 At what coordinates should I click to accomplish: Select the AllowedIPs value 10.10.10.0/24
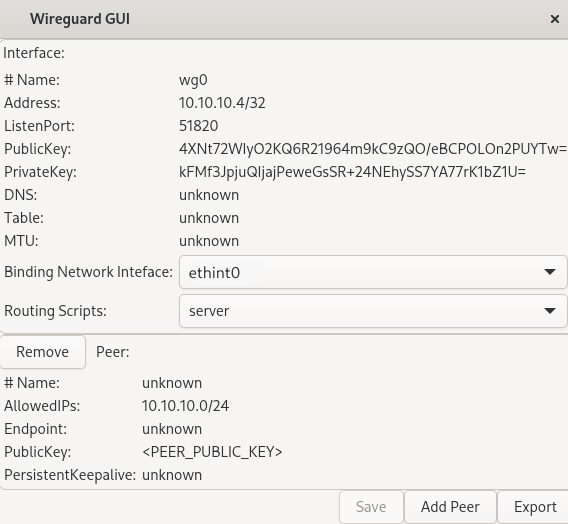coord(185,406)
